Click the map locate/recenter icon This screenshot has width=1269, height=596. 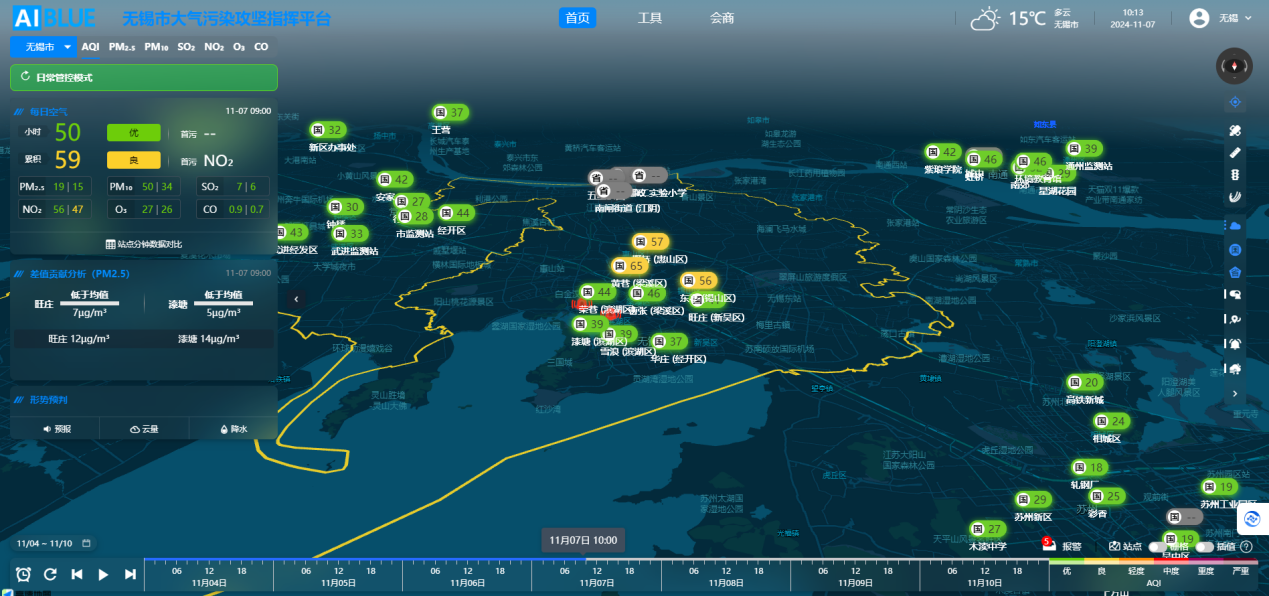click(x=1234, y=102)
